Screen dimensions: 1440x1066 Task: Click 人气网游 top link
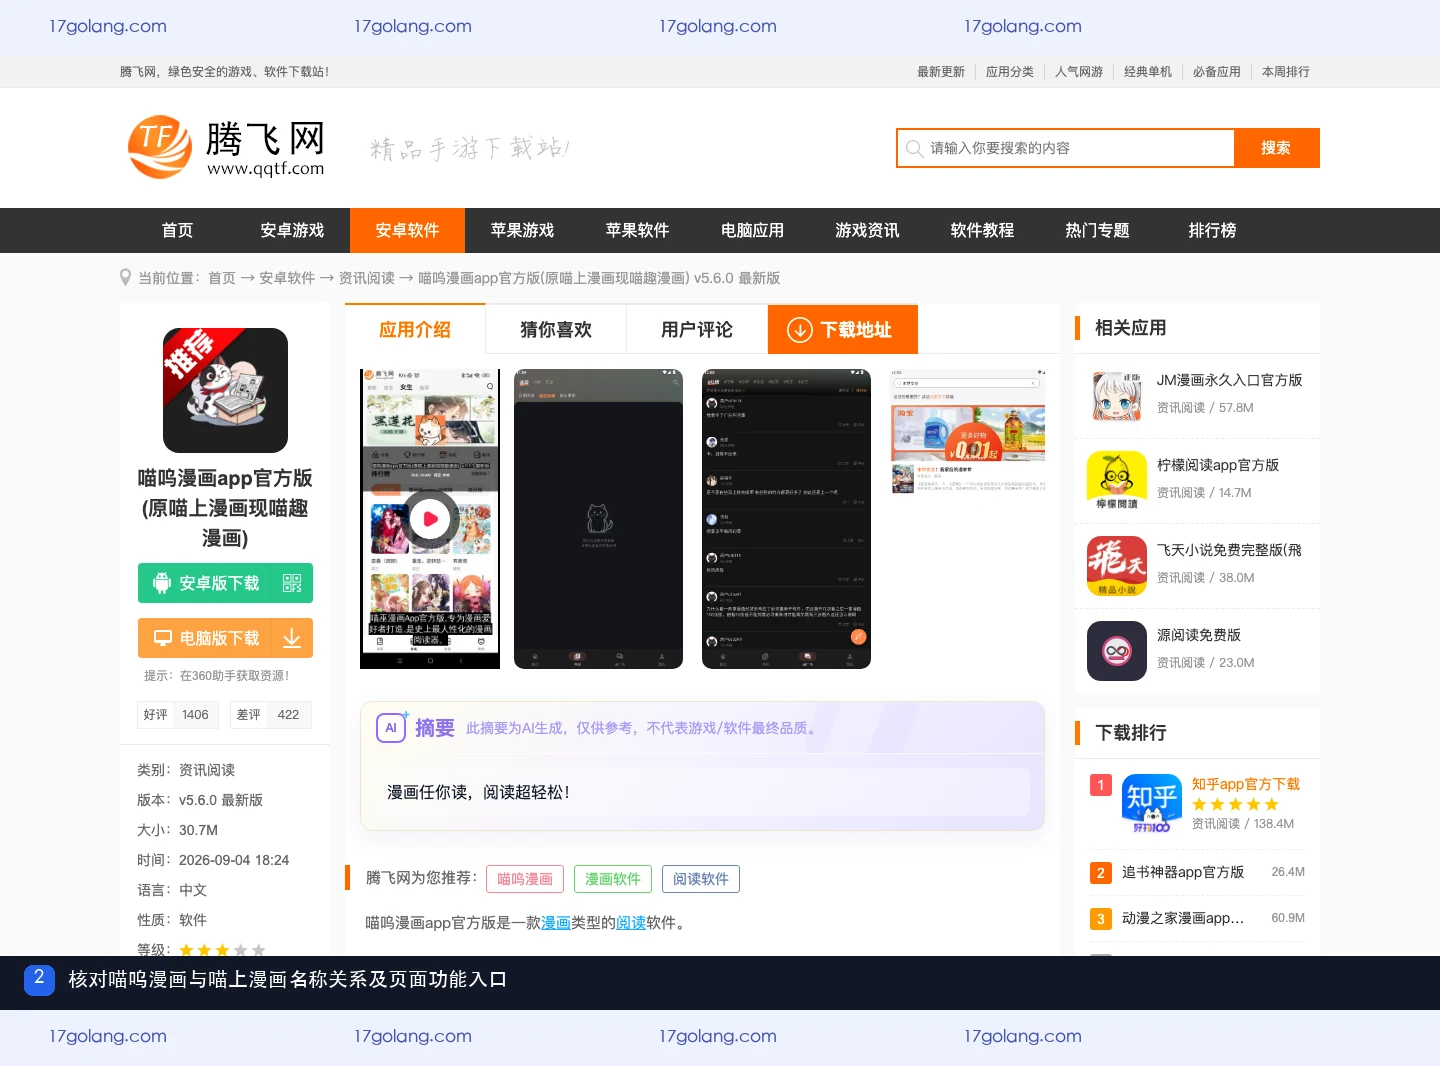pyautogui.click(x=1079, y=72)
